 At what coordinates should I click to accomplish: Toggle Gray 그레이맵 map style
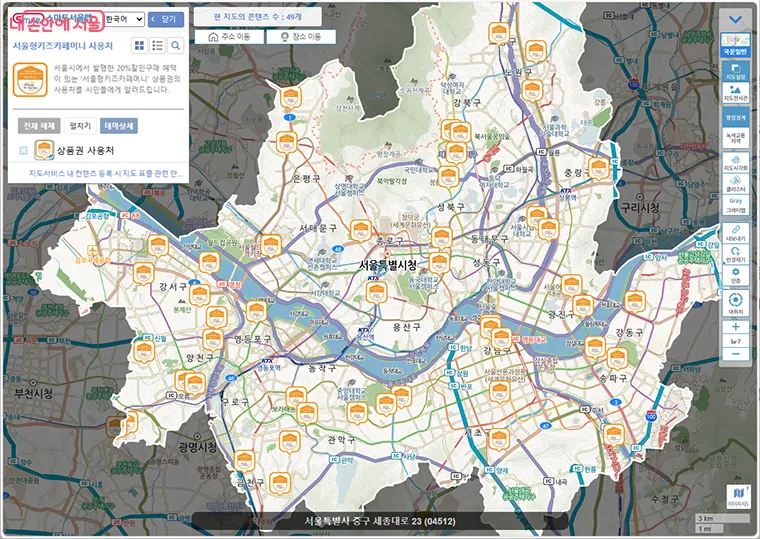(735, 206)
